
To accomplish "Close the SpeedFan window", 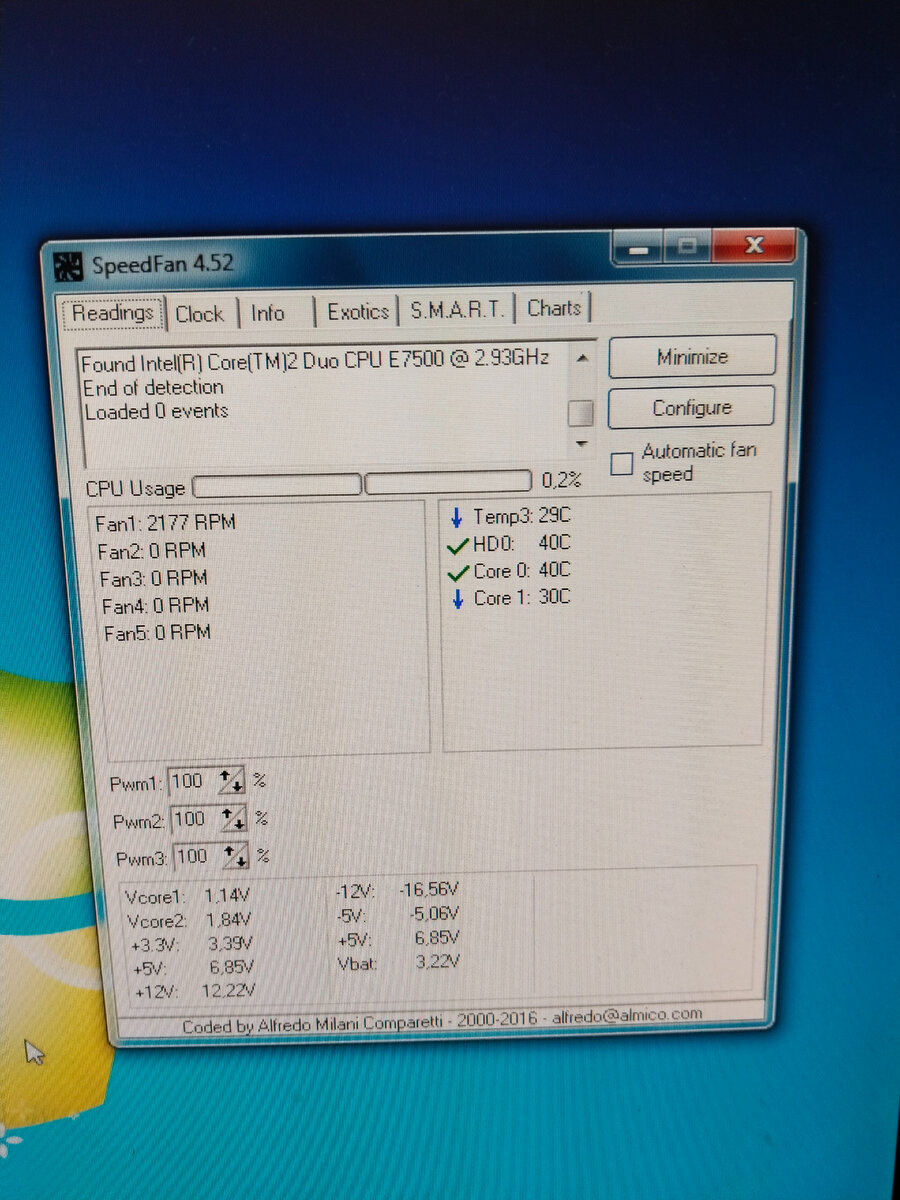I will pos(754,245).
